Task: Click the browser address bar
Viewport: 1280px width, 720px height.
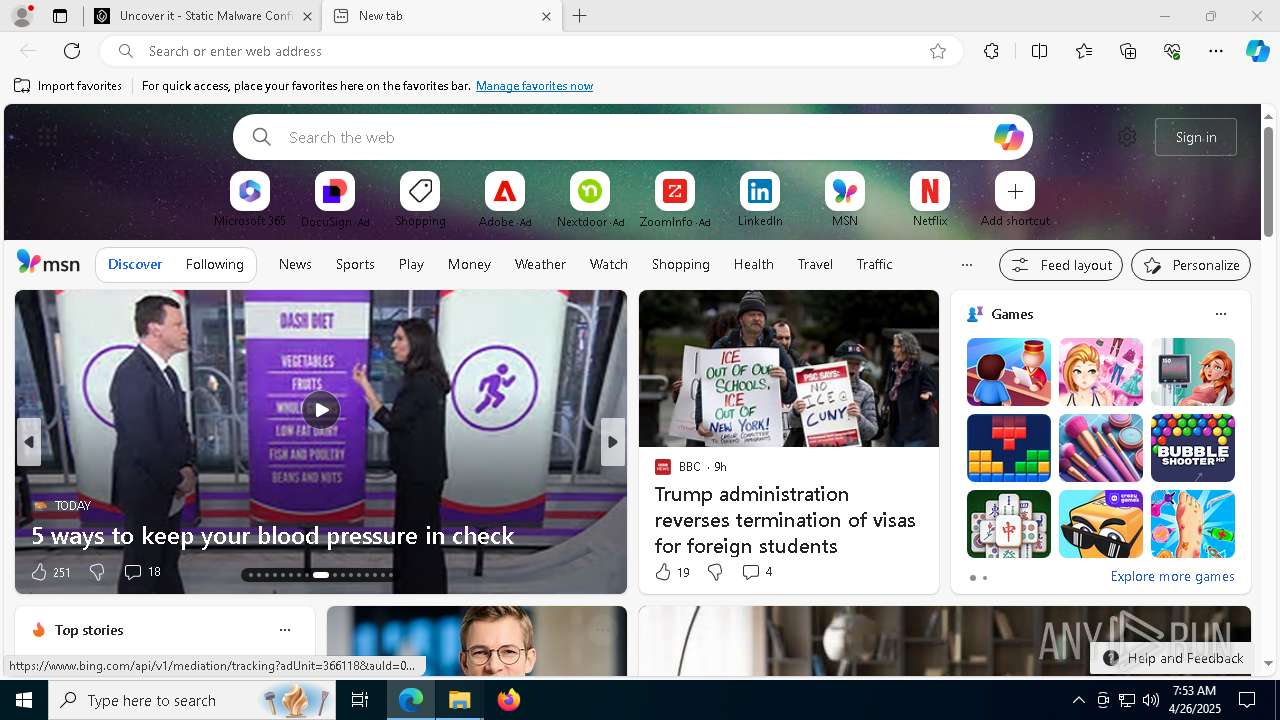Action: coord(530,51)
